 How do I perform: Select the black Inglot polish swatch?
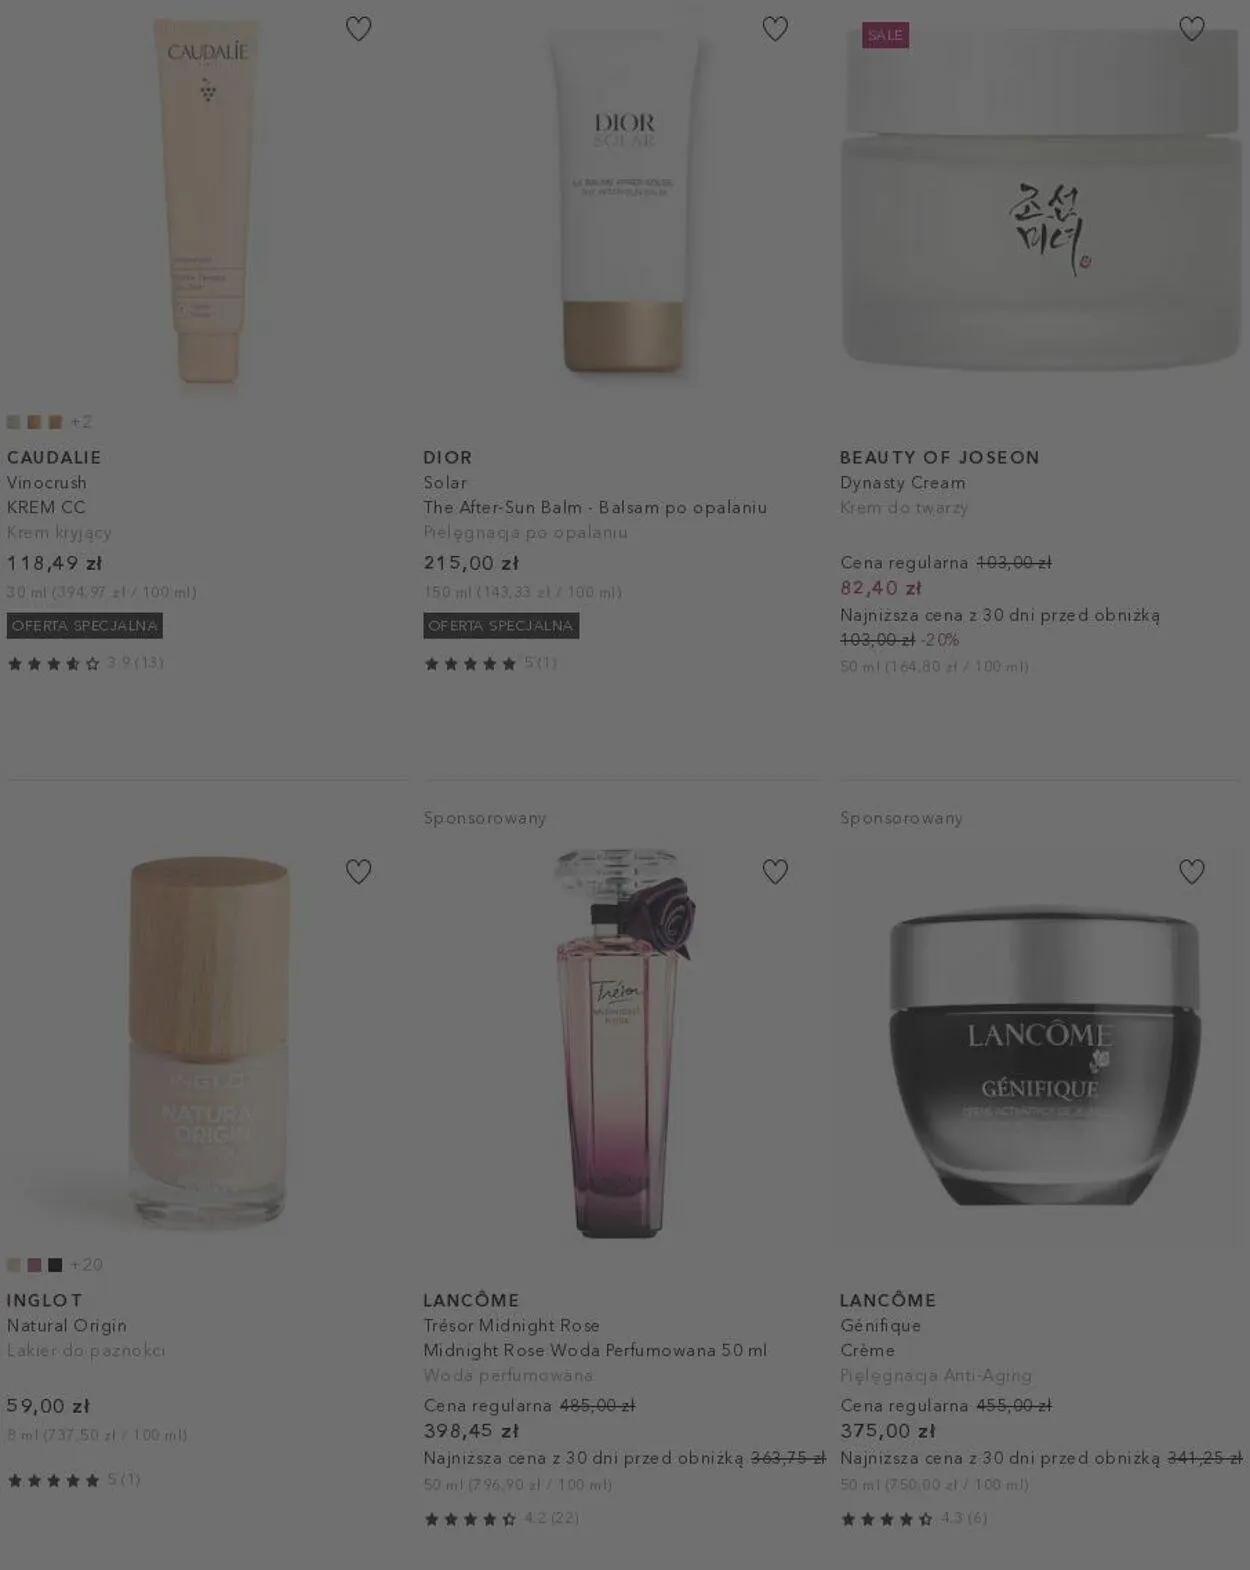pyautogui.click(x=56, y=1265)
